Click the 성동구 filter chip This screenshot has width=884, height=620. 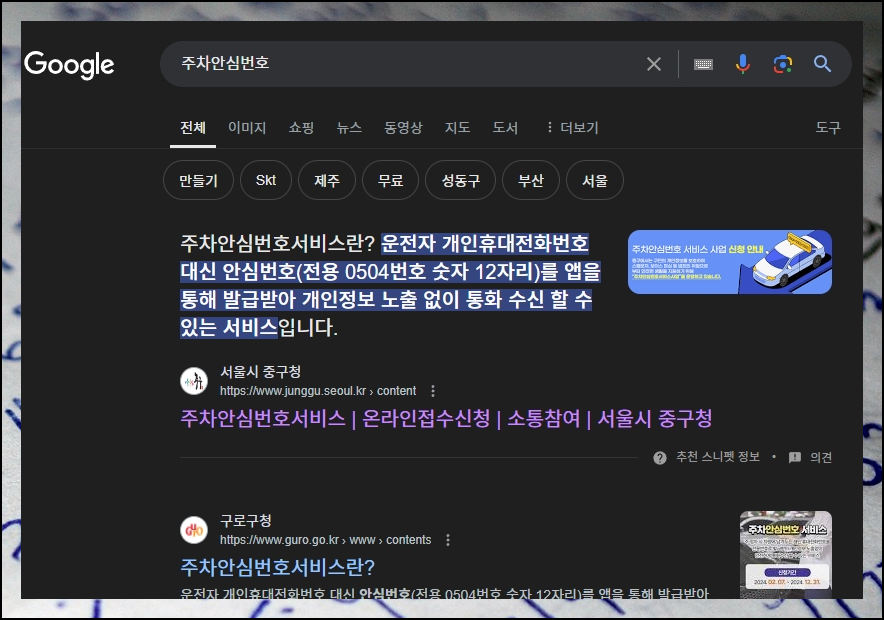click(x=461, y=180)
